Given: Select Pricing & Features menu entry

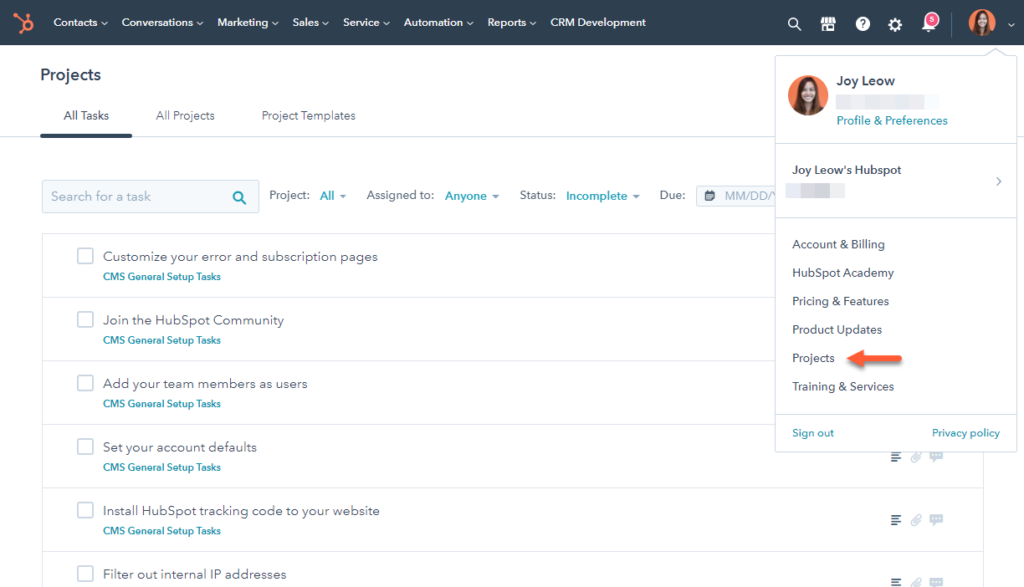Looking at the screenshot, I should coord(840,301).
